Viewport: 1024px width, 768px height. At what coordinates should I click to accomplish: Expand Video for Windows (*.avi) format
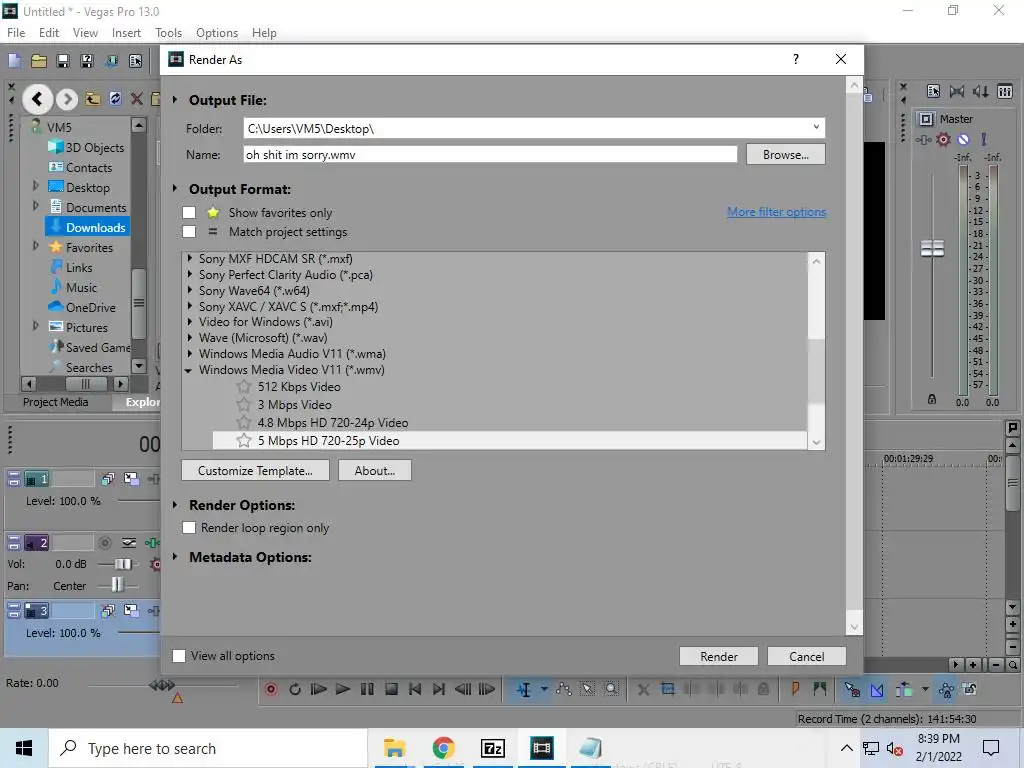click(x=189, y=321)
